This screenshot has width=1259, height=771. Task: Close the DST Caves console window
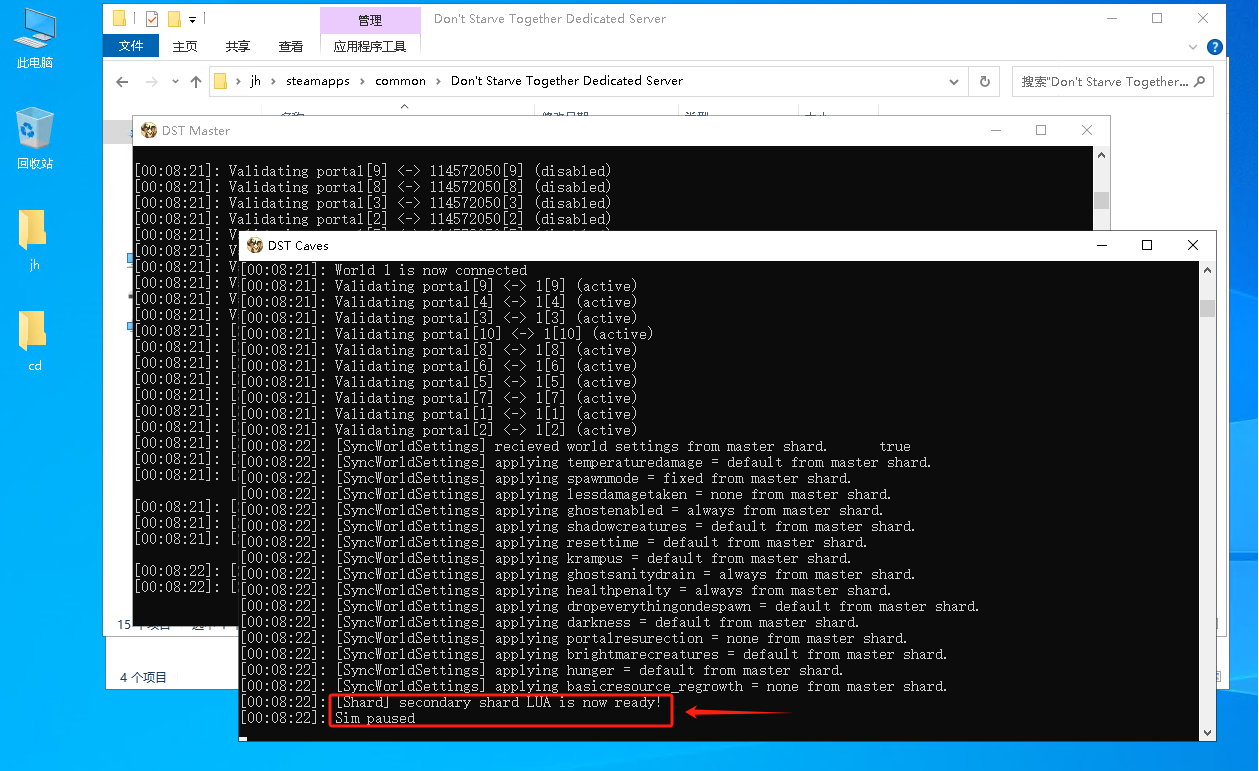point(1193,245)
